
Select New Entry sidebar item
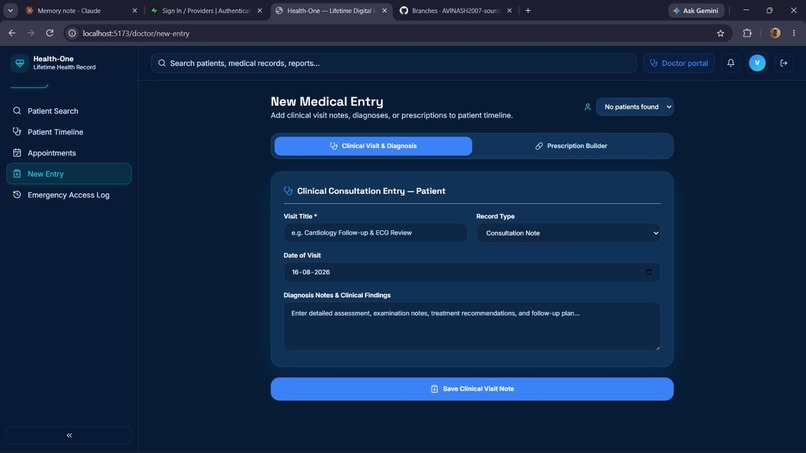coord(69,174)
